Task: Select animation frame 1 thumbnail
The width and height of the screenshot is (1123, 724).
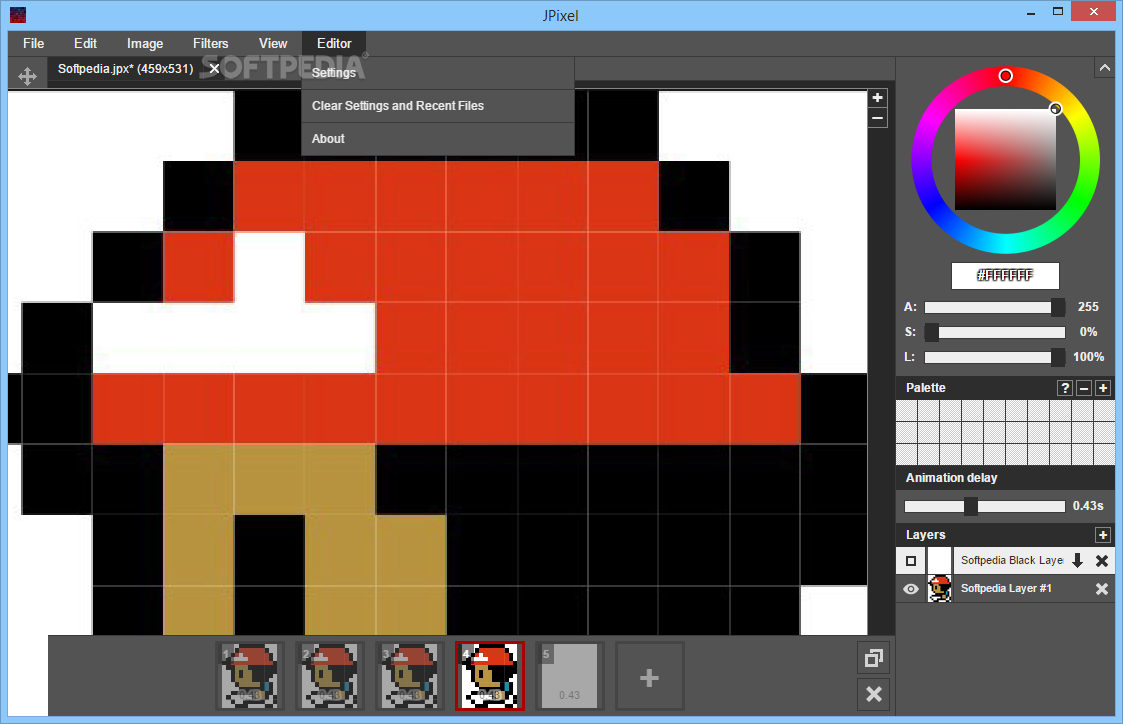Action: [x=250, y=677]
